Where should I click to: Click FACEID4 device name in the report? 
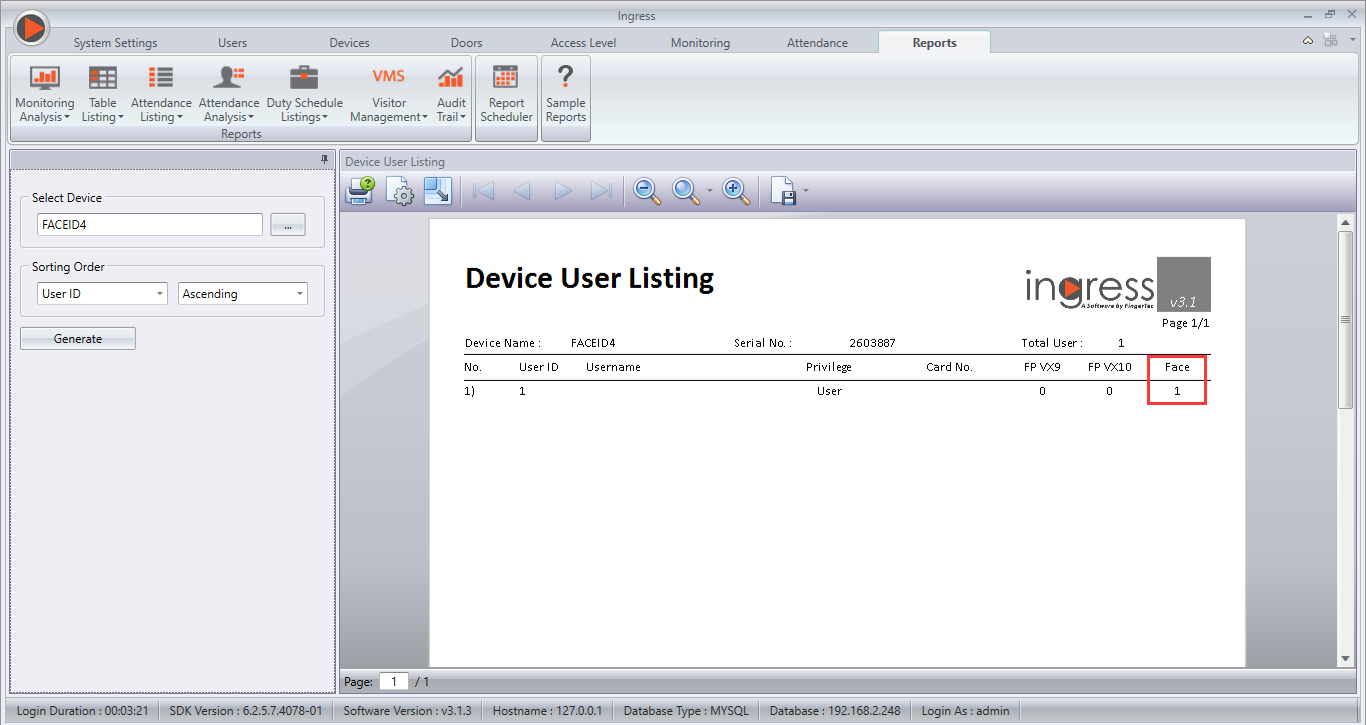pos(593,343)
